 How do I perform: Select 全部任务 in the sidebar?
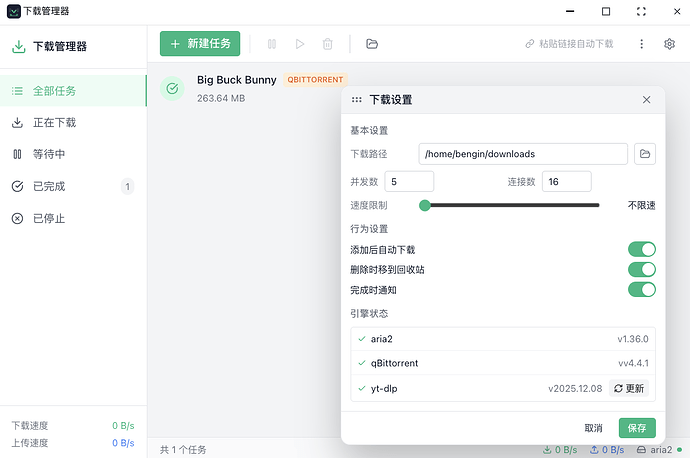[73, 91]
